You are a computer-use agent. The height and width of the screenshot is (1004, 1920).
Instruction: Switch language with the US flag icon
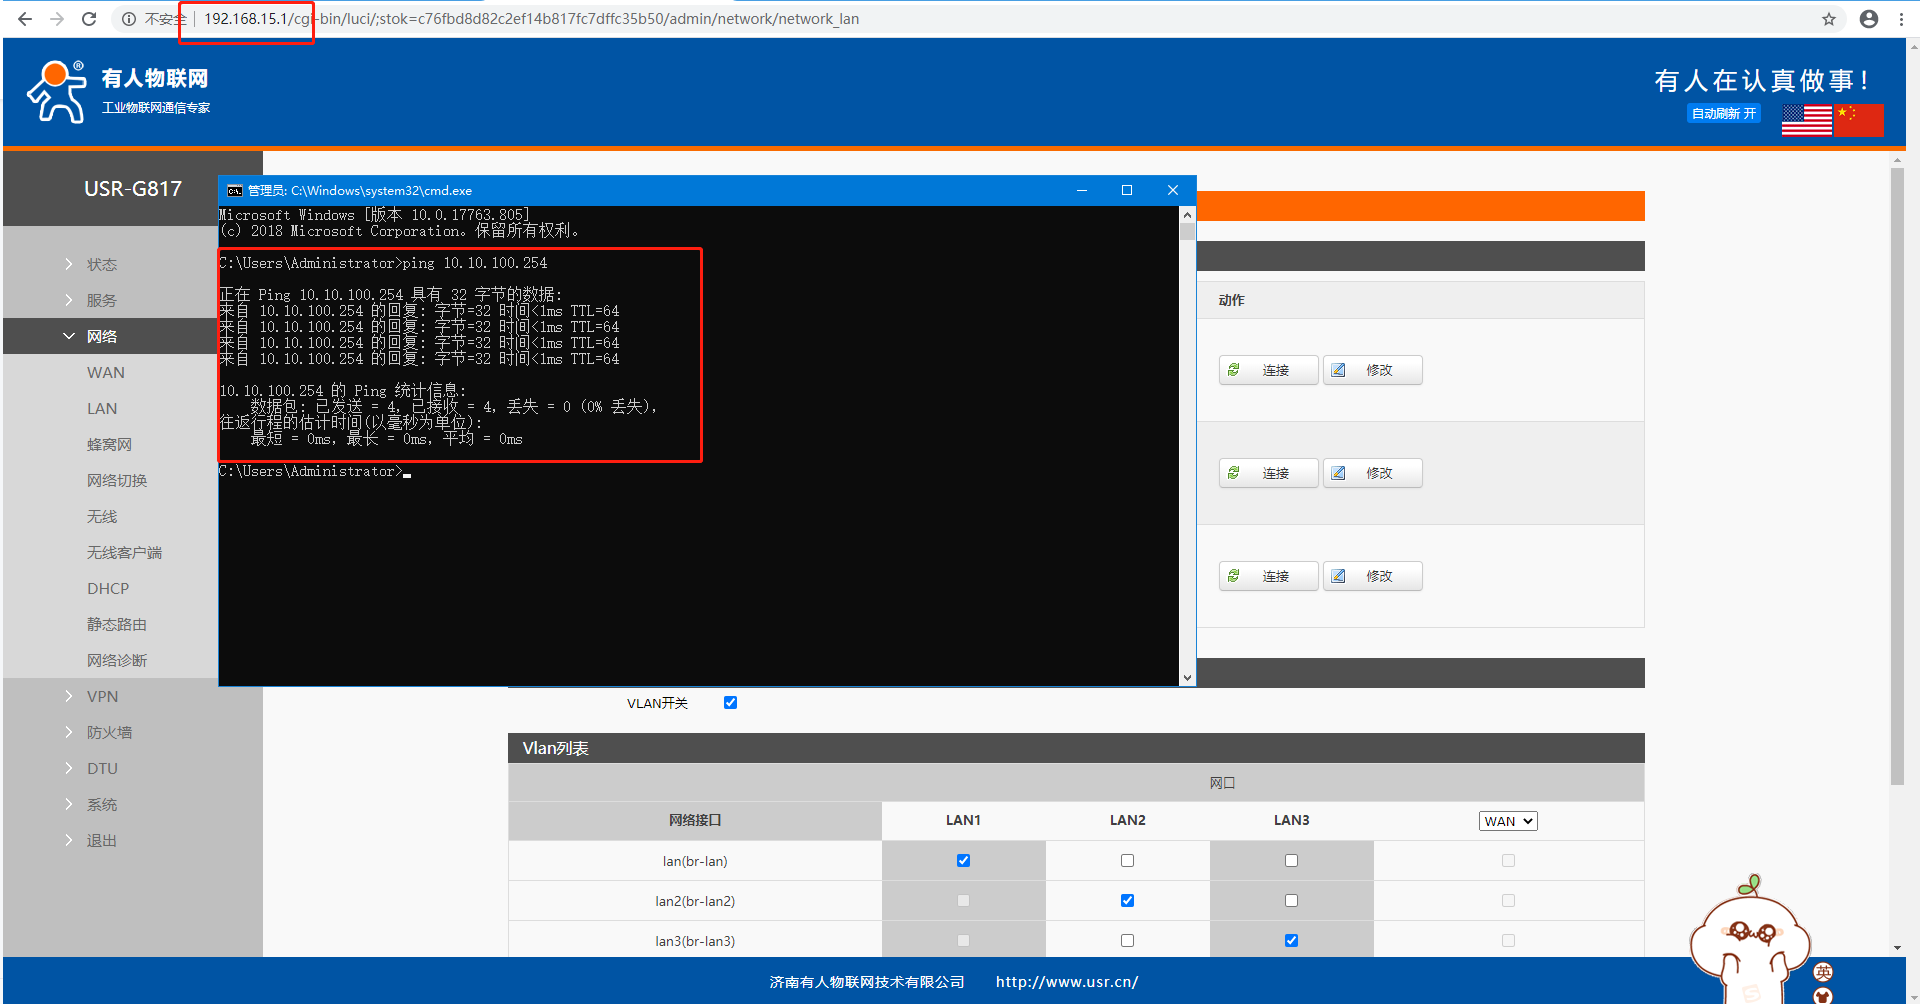pyautogui.click(x=1806, y=120)
